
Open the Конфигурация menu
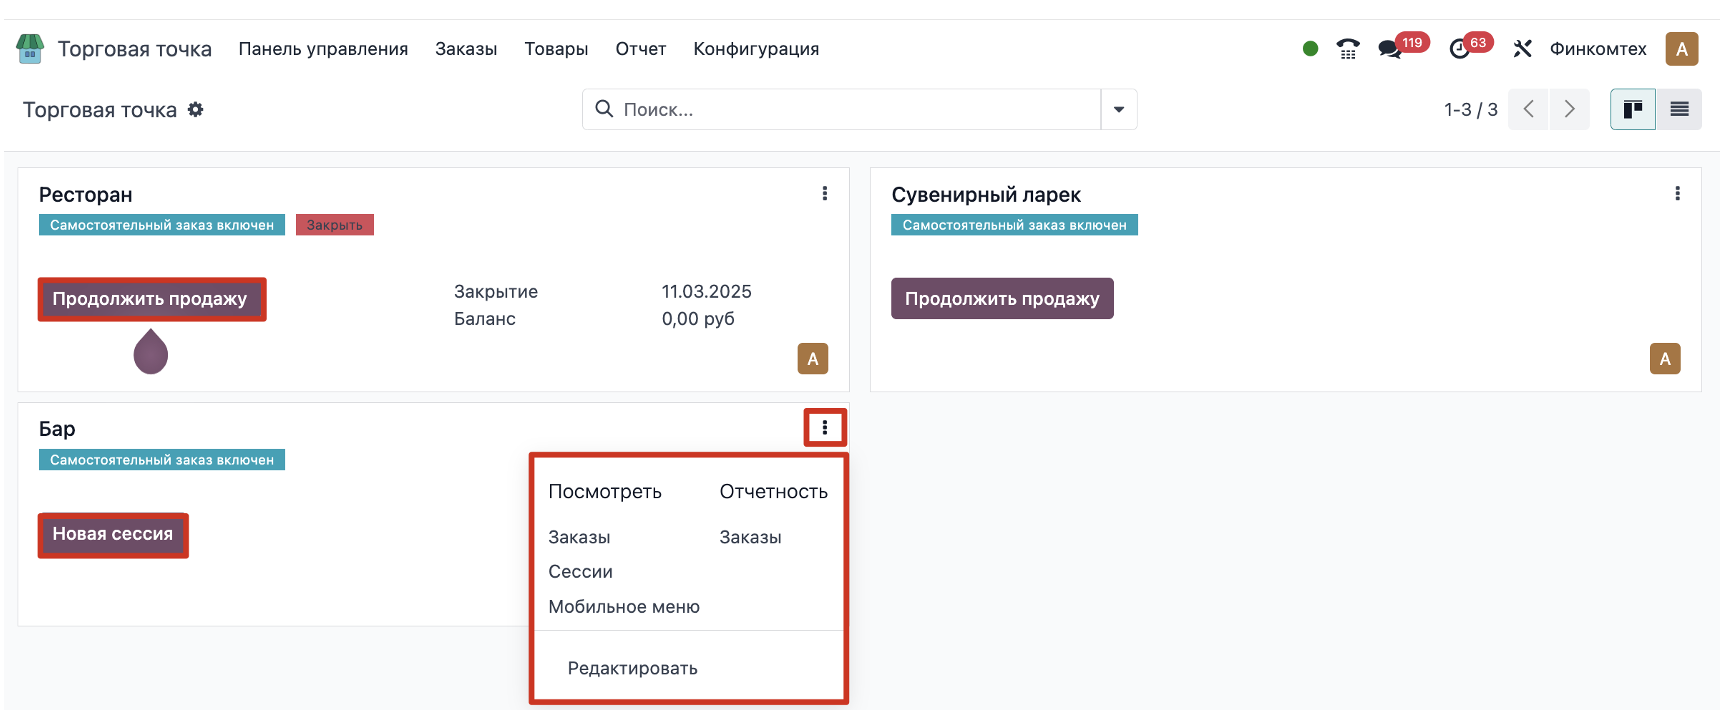pyautogui.click(x=756, y=49)
